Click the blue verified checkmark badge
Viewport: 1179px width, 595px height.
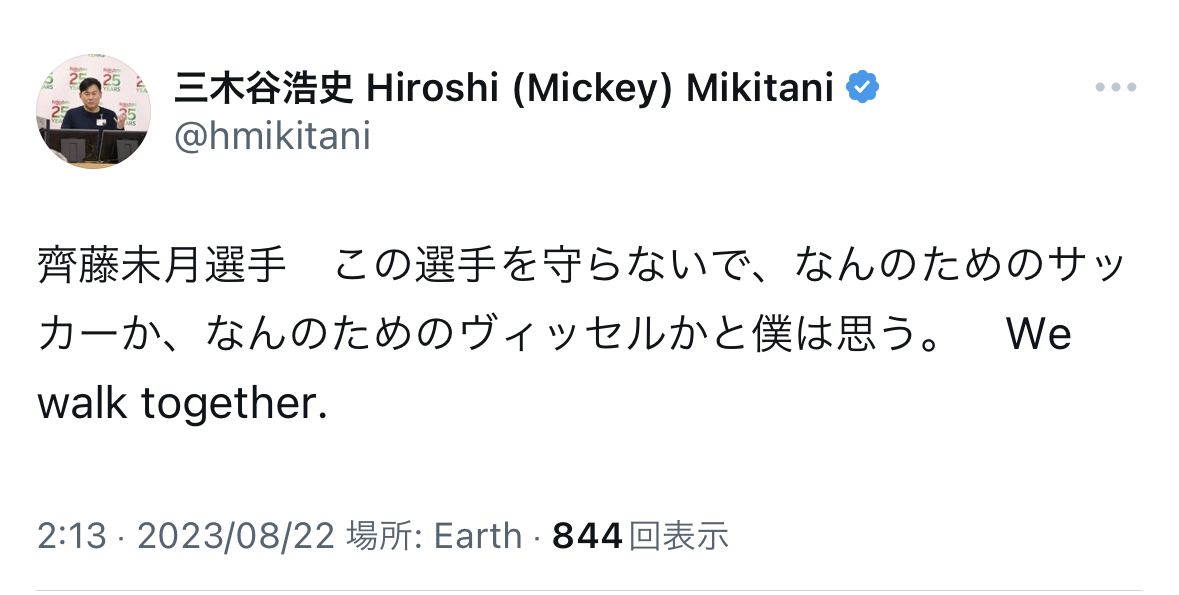click(x=863, y=88)
